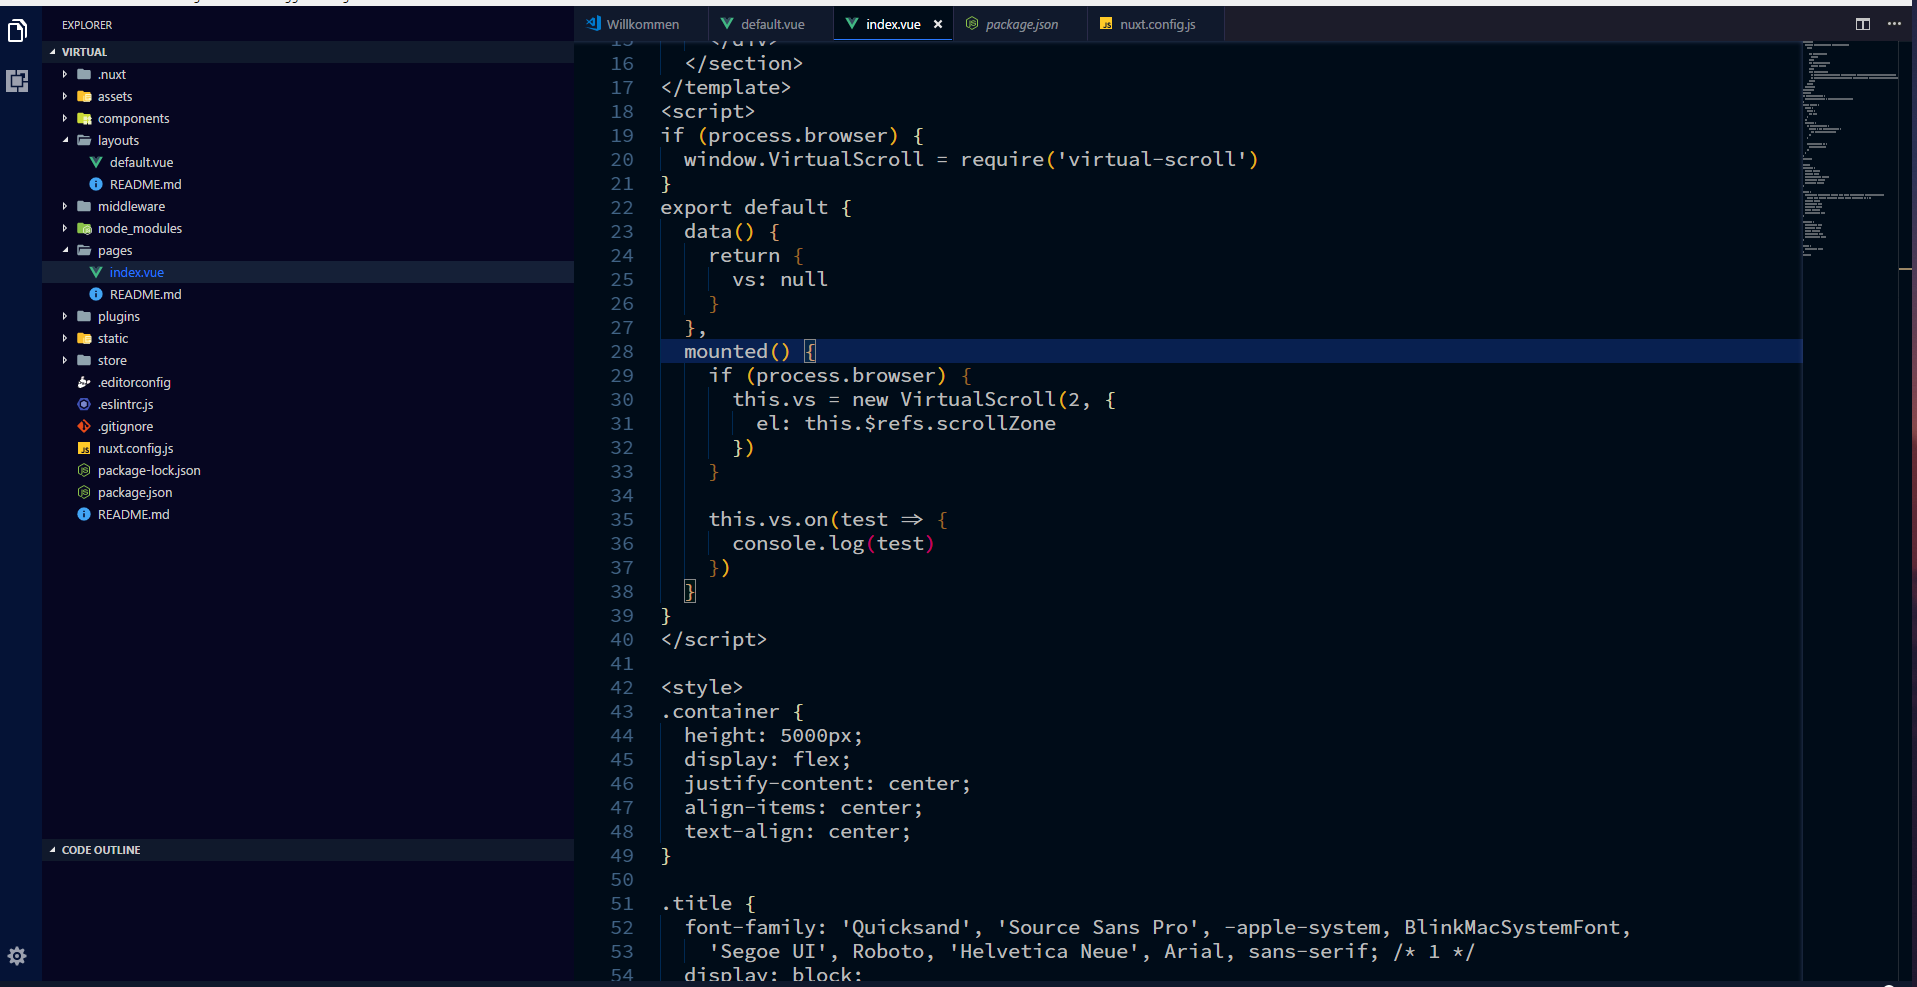Image resolution: width=1917 pixels, height=987 pixels.
Task: Collapse the layouts folder arrow
Action: pyautogui.click(x=65, y=140)
